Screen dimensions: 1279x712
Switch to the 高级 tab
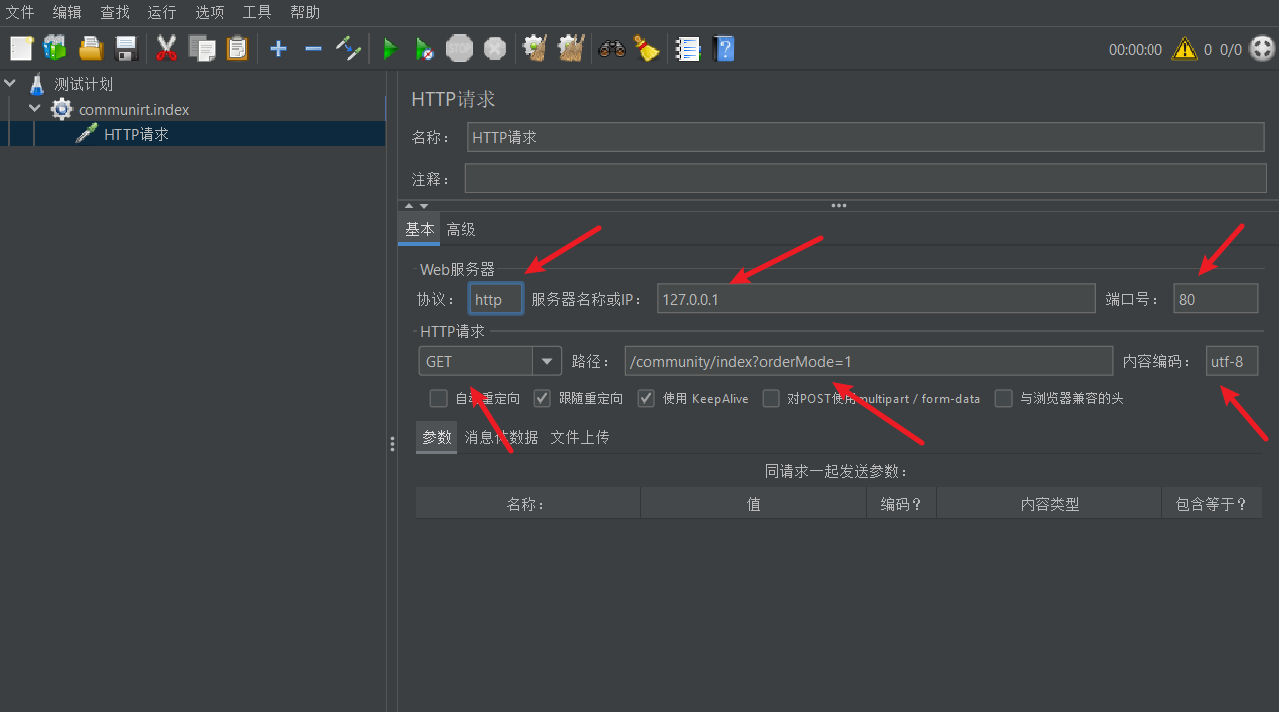point(461,229)
